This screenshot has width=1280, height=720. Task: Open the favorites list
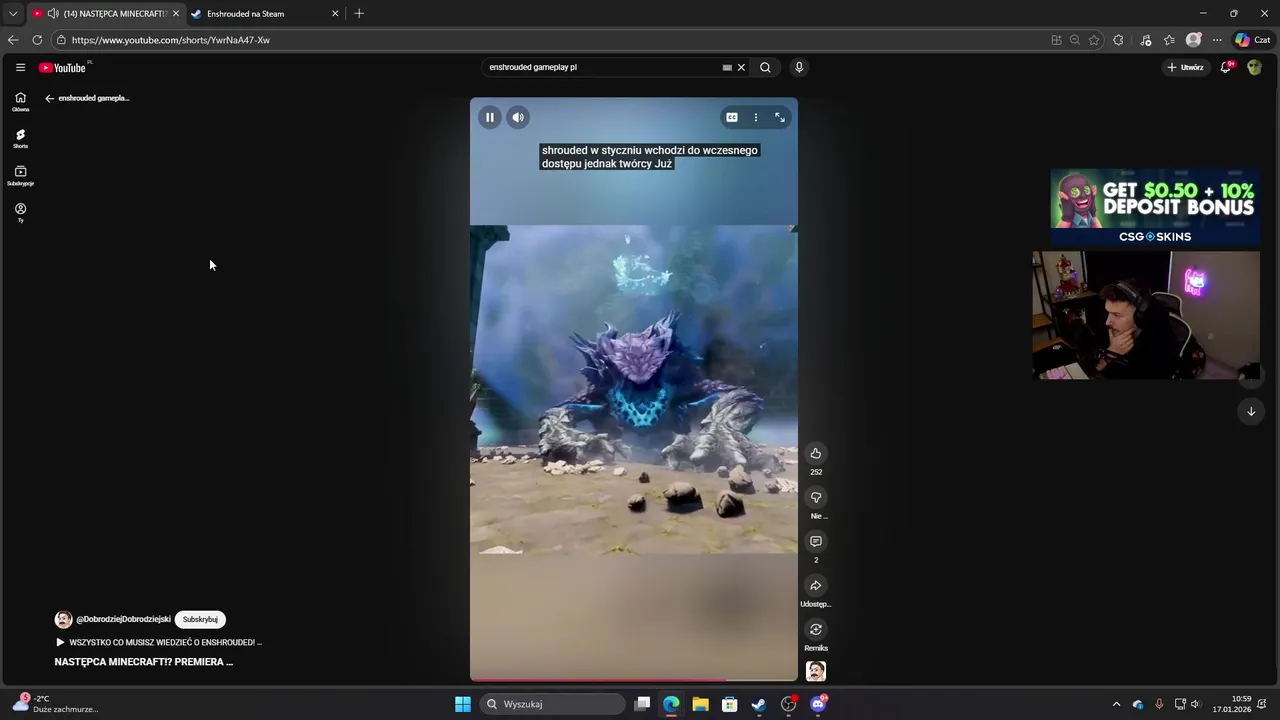1169,40
